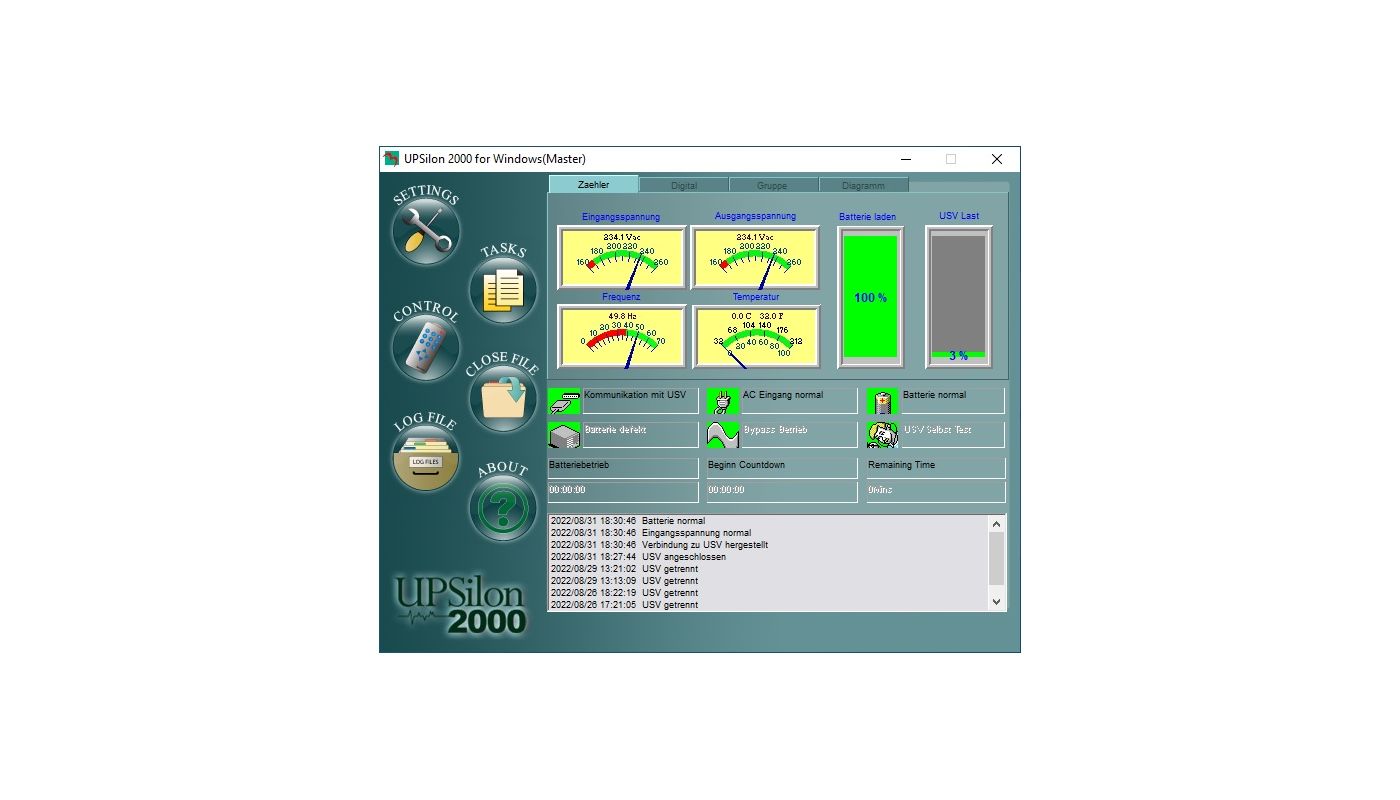This screenshot has height=800, width=1400.
Task: Click the 'Bypass Betrieb' status text
Action: (x=775, y=430)
